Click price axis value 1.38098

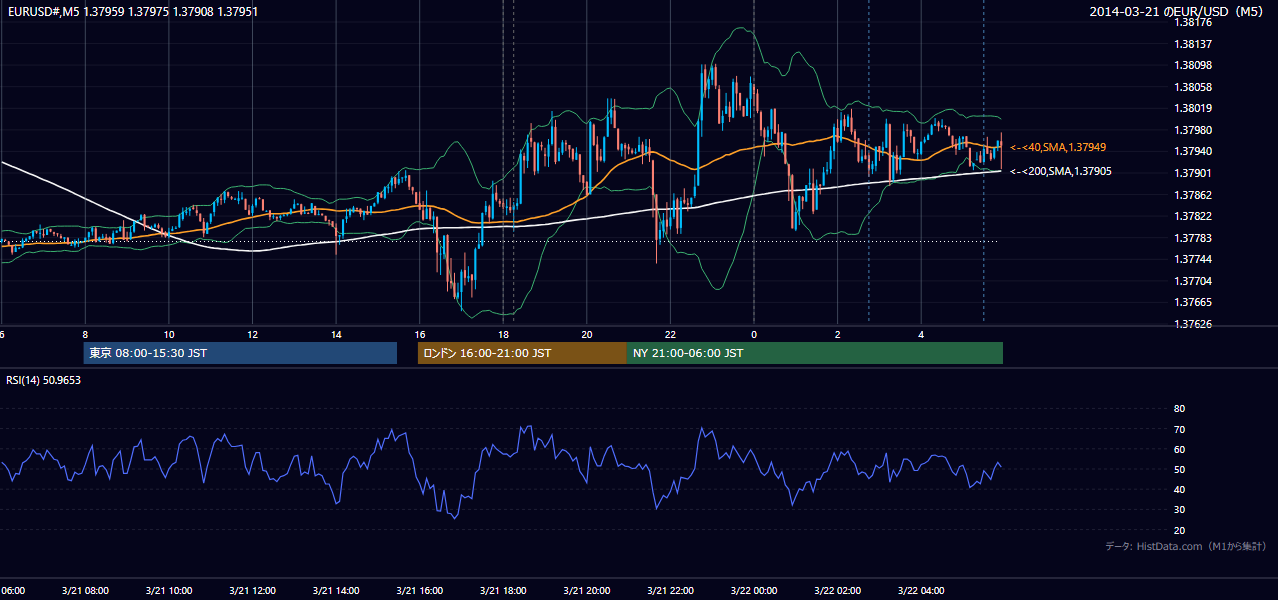[x=1192, y=65]
